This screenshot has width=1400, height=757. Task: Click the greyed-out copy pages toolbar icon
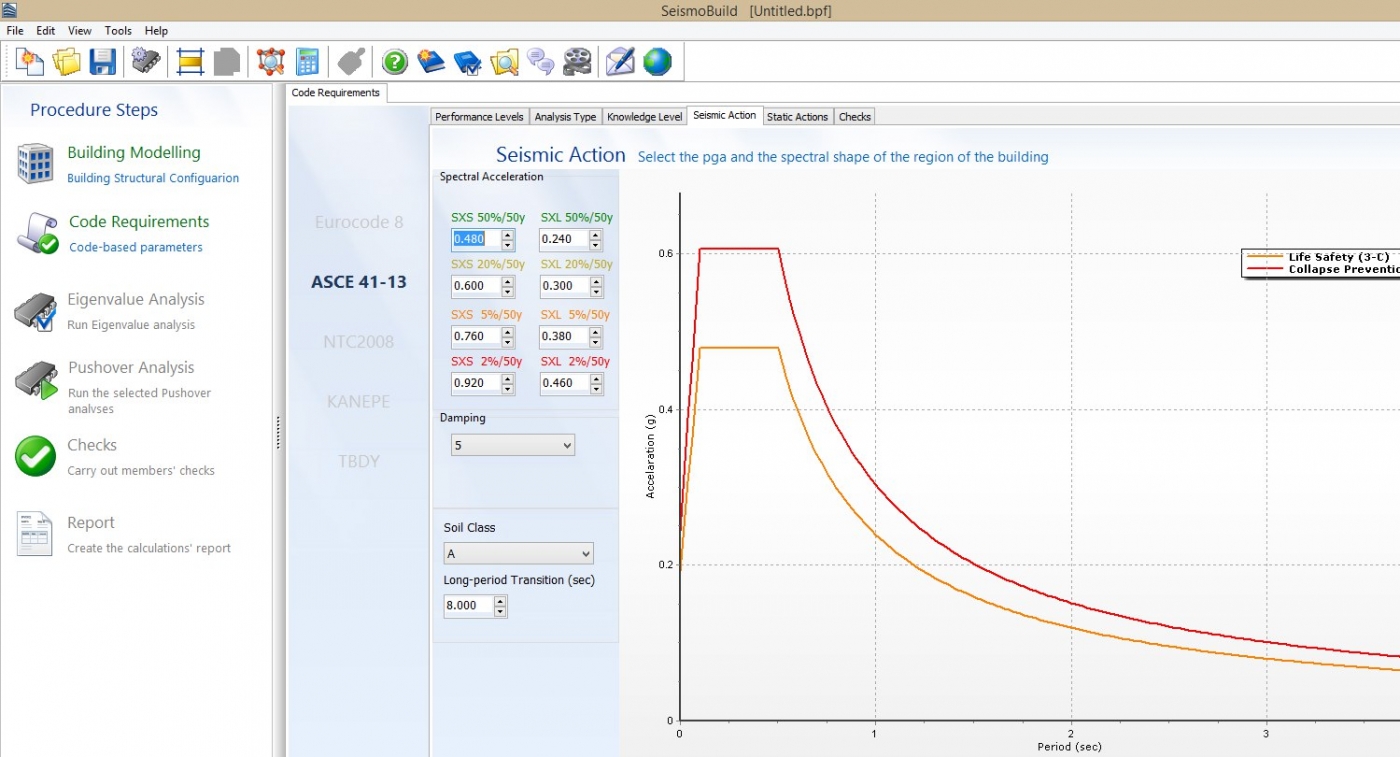point(227,62)
